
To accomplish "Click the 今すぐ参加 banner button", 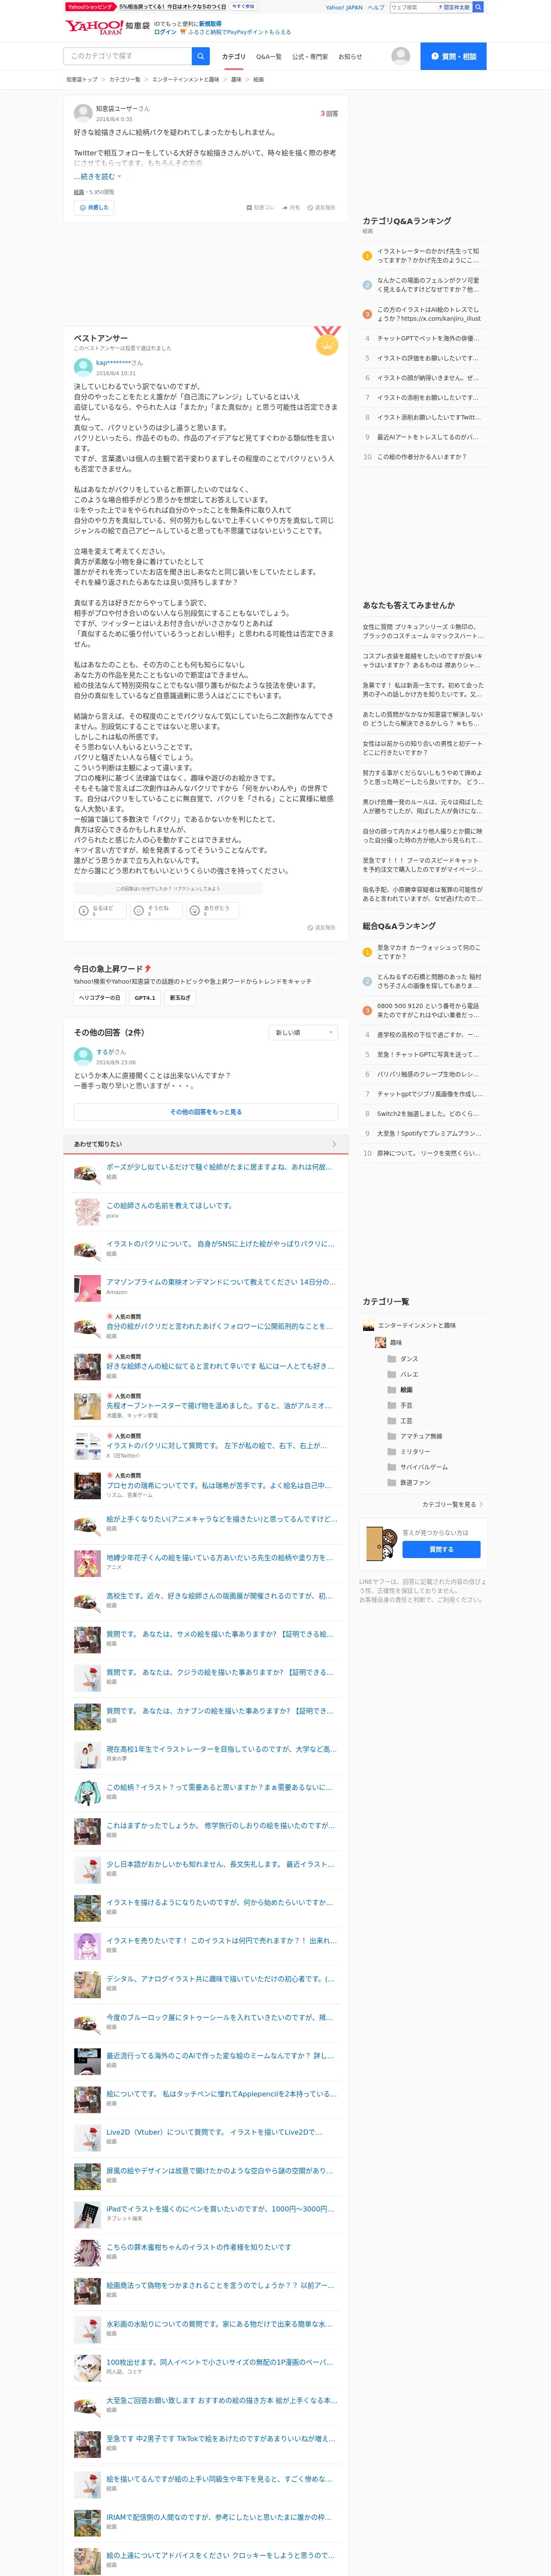I will (243, 6).
